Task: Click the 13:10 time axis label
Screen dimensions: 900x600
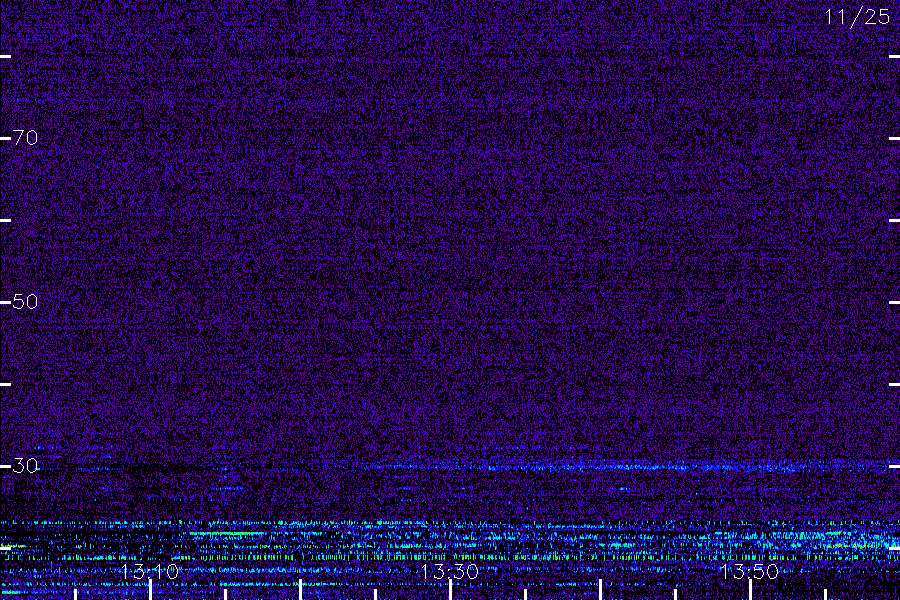Action: (150, 571)
